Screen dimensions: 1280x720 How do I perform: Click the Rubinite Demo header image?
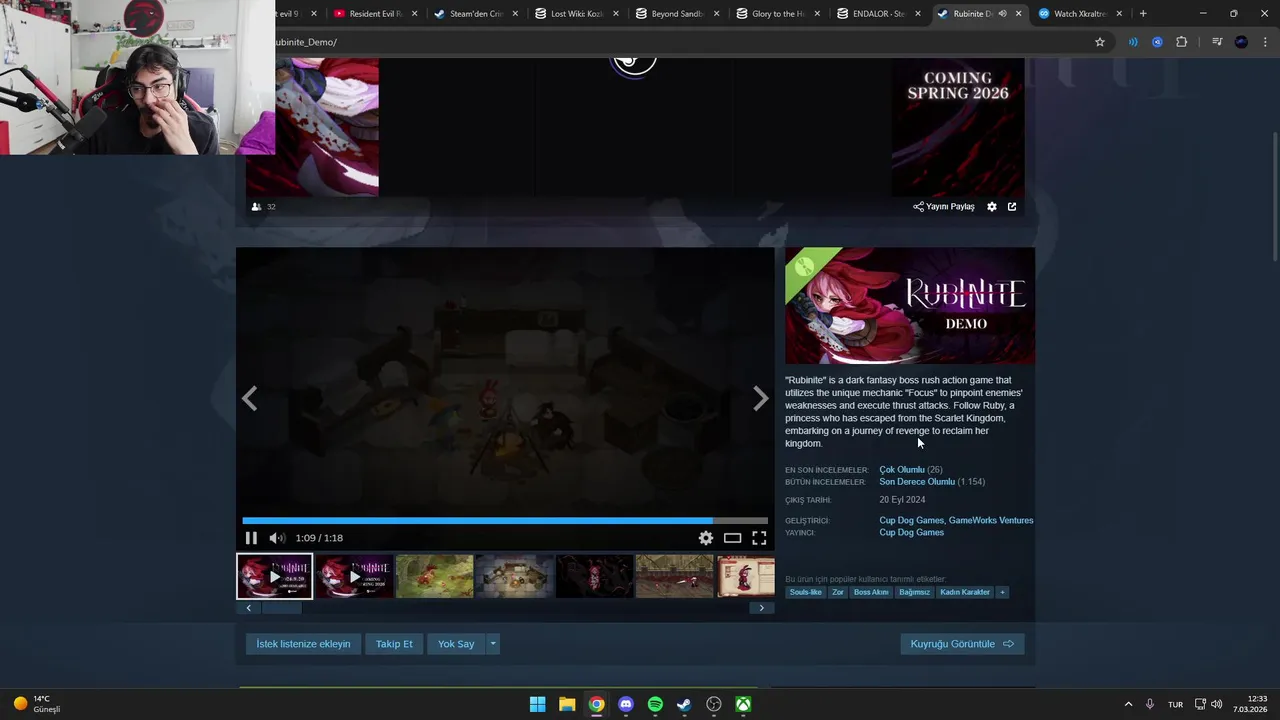click(x=910, y=306)
